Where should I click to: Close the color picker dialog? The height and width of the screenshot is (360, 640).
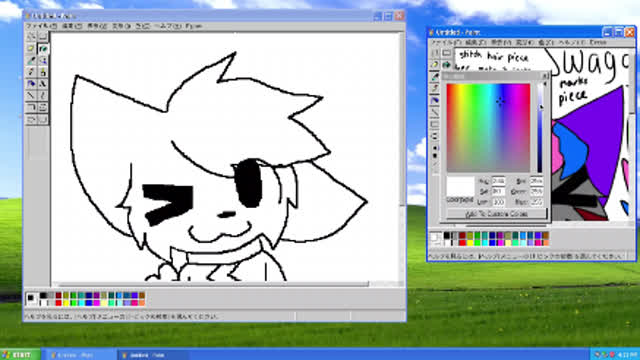(545, 76)
